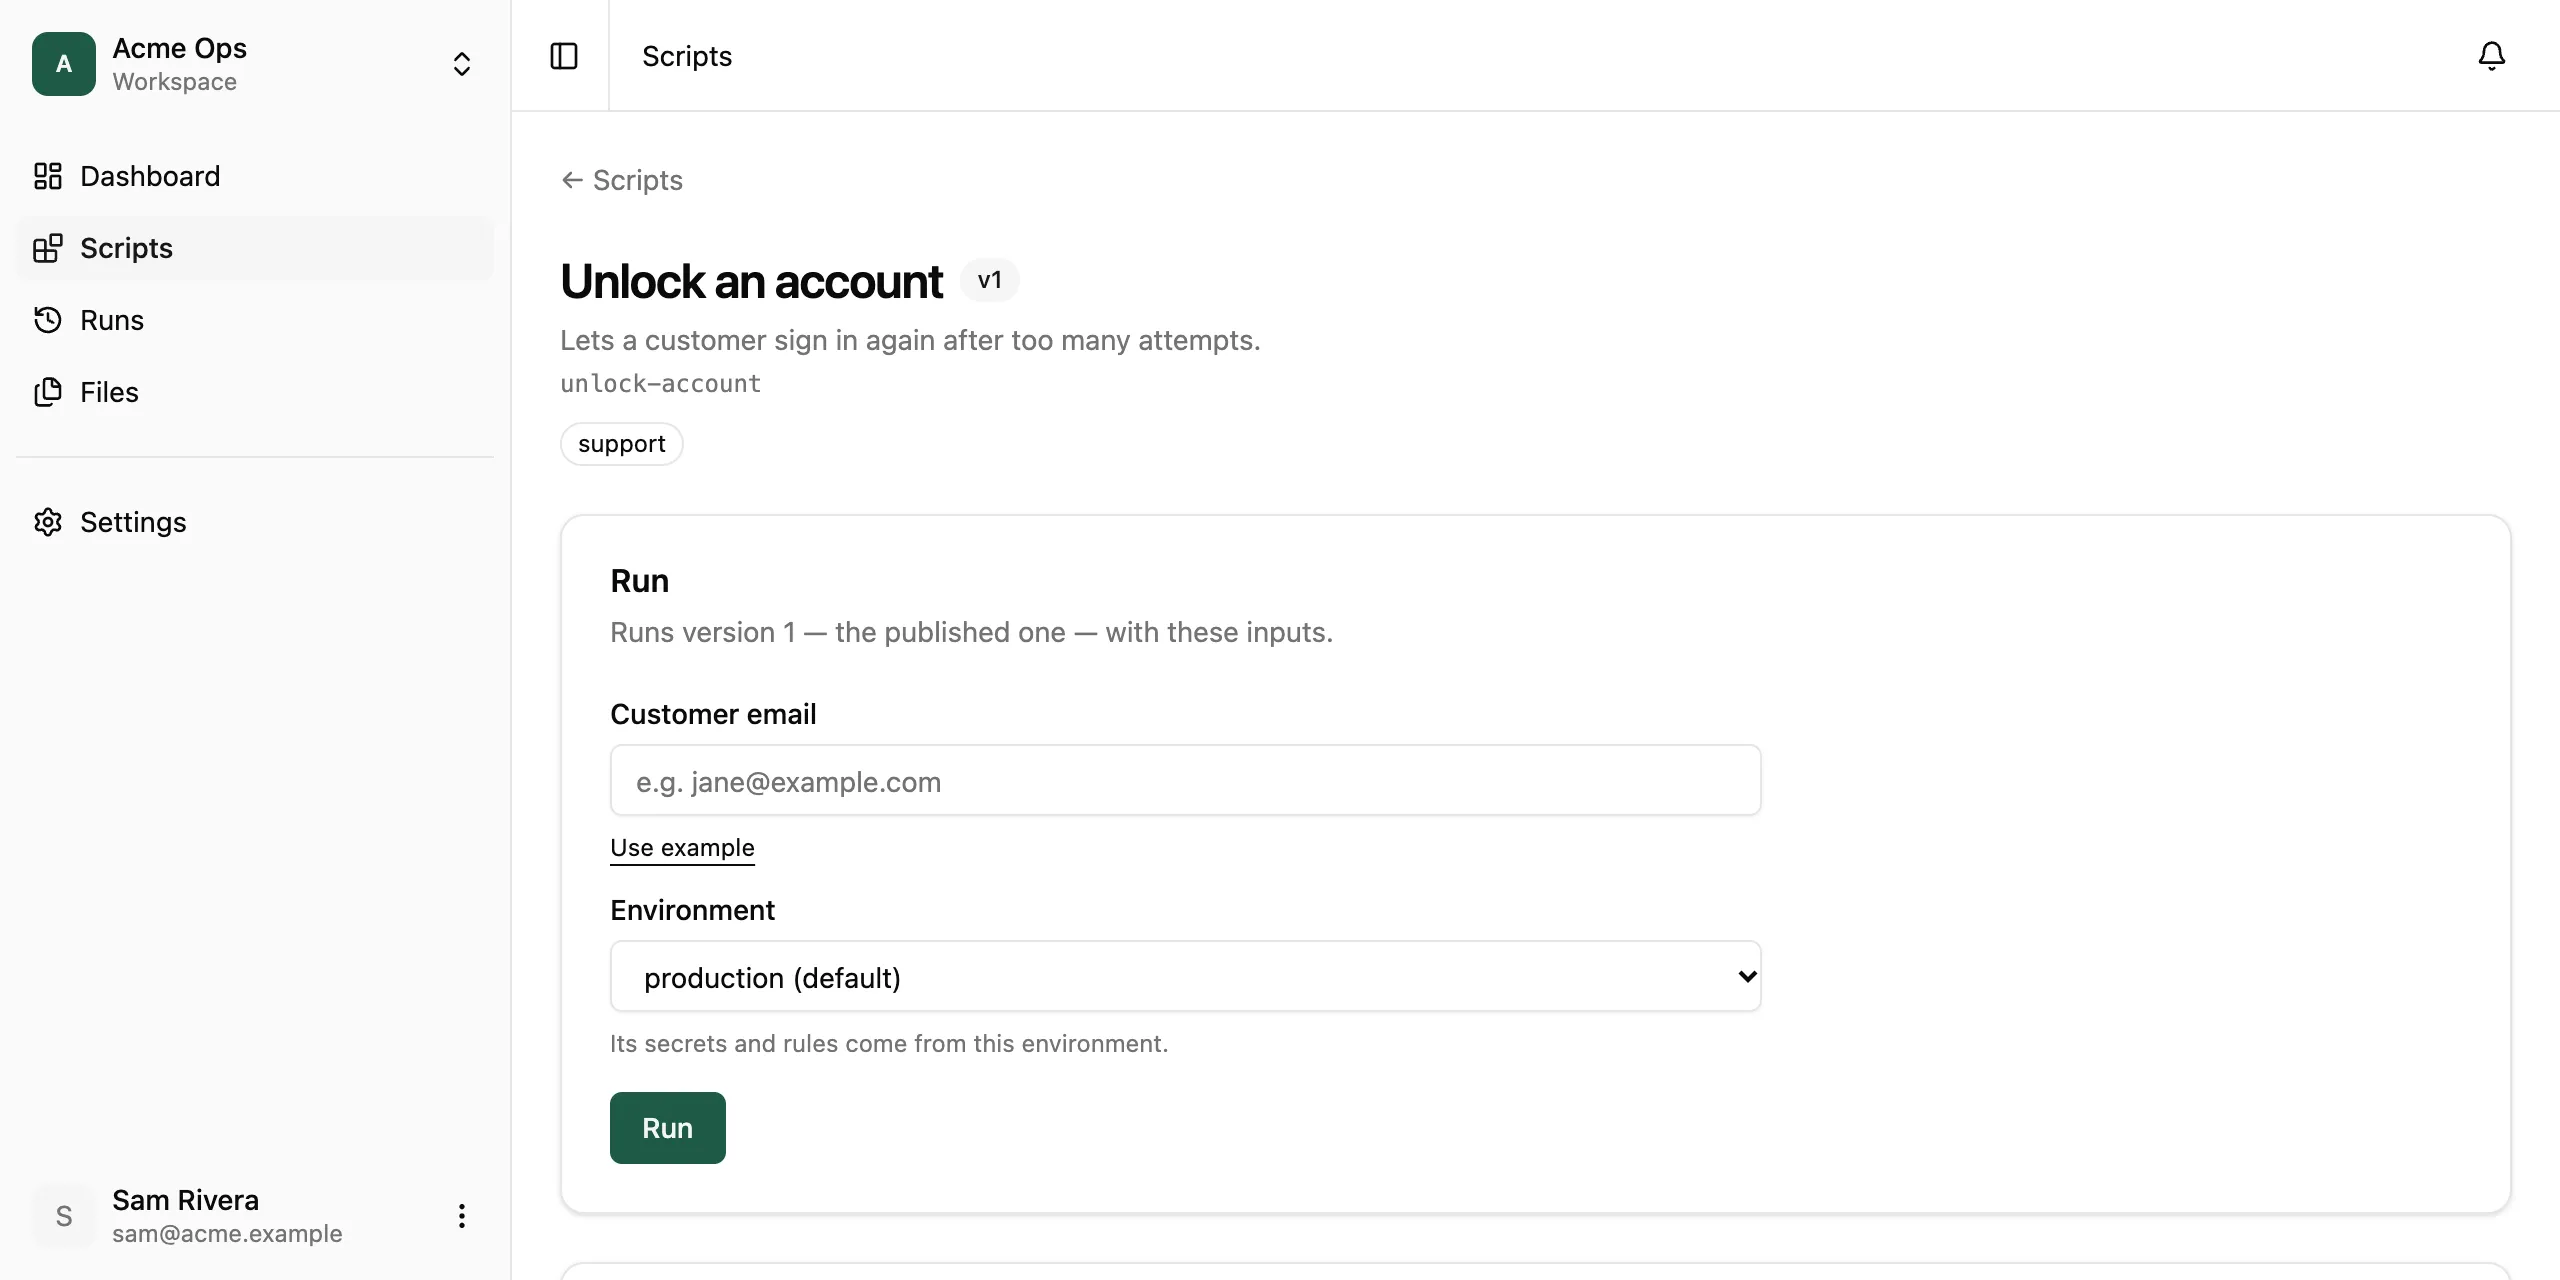Open notifications bell
Image resolution: width=2560 pixels, height=1280 pixels.
coord(2492,56)
